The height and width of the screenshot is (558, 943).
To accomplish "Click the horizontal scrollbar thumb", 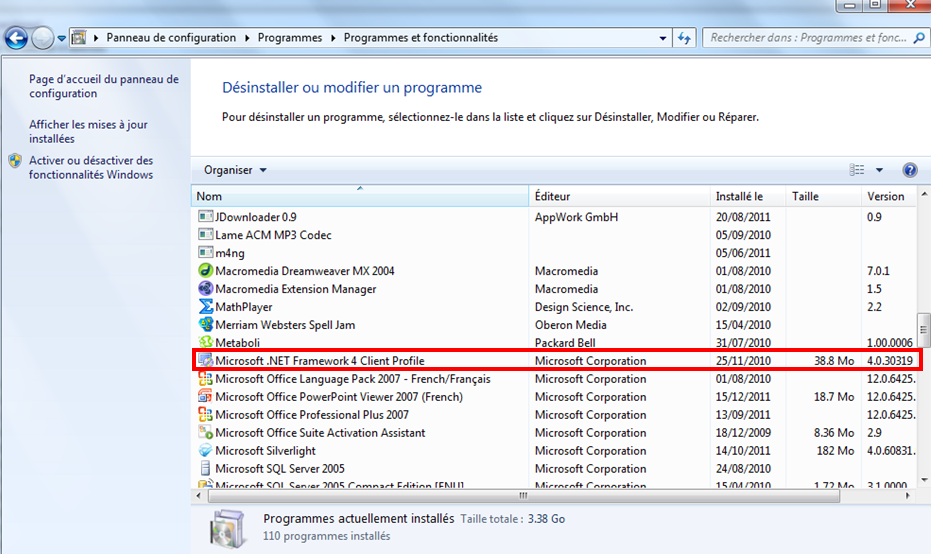I will click(x=523, y=495).
